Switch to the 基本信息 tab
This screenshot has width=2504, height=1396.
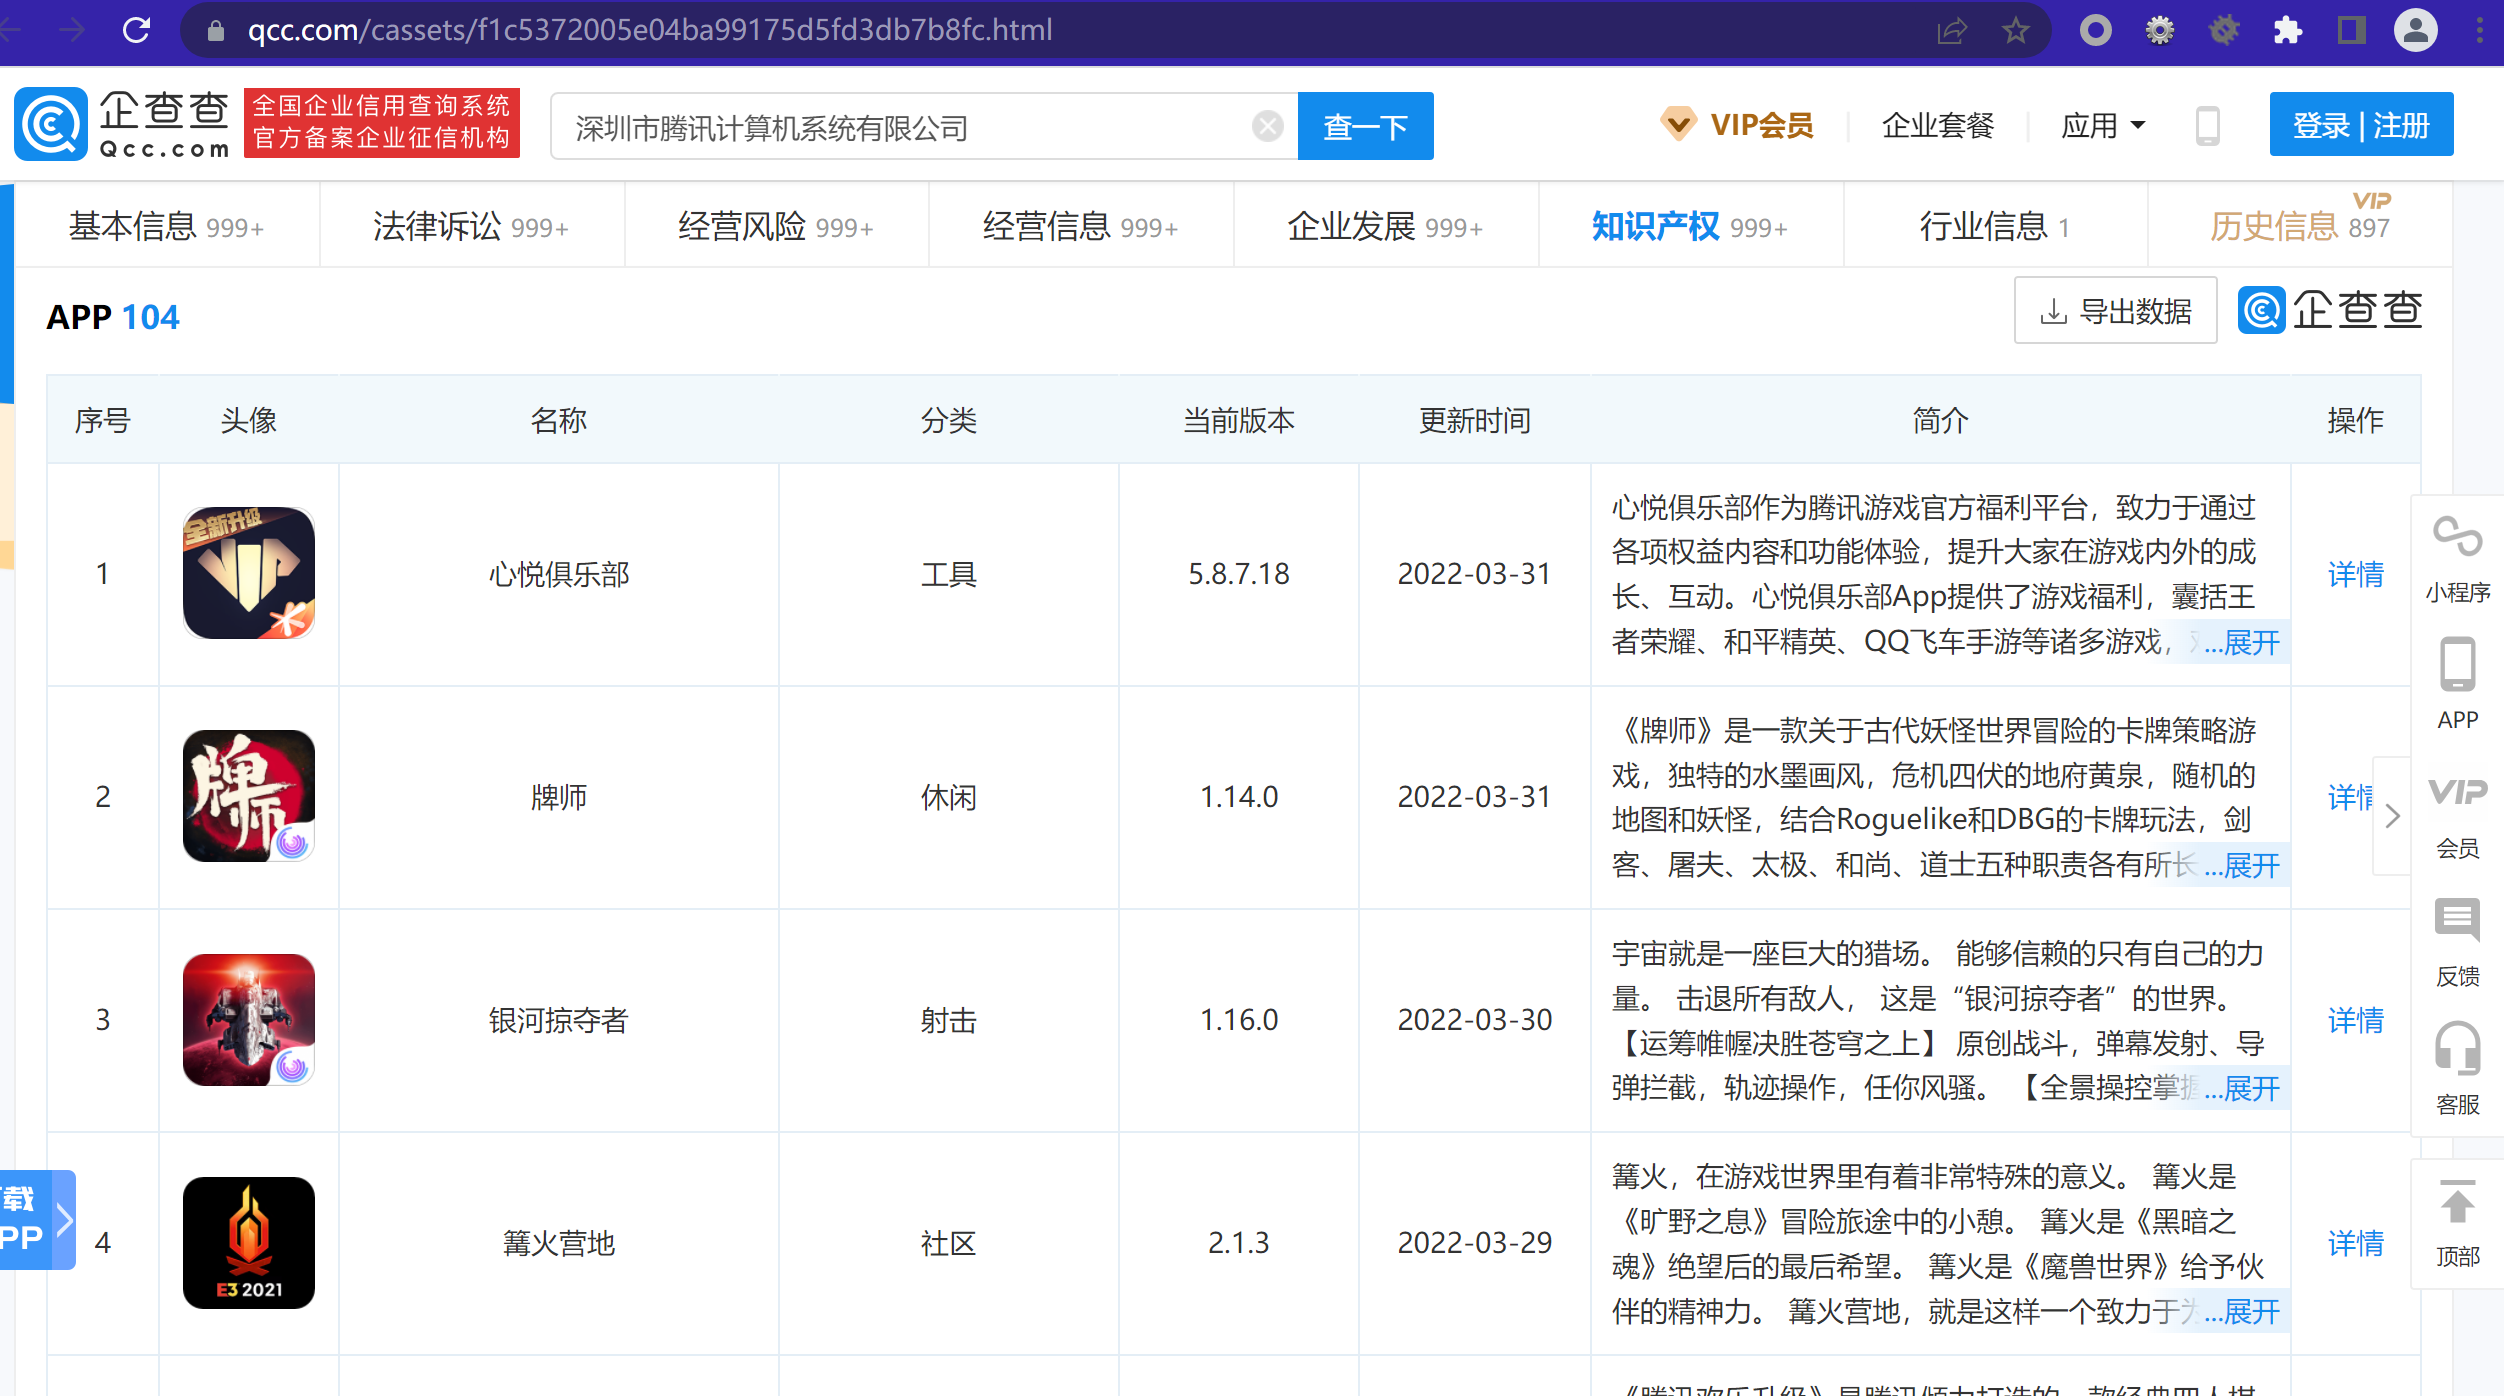(166, 226)
